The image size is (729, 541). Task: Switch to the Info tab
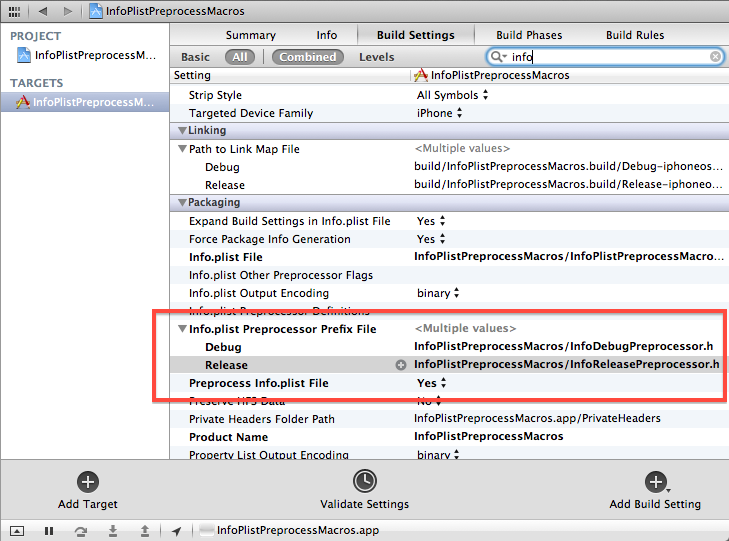click(x=326, y=35)
